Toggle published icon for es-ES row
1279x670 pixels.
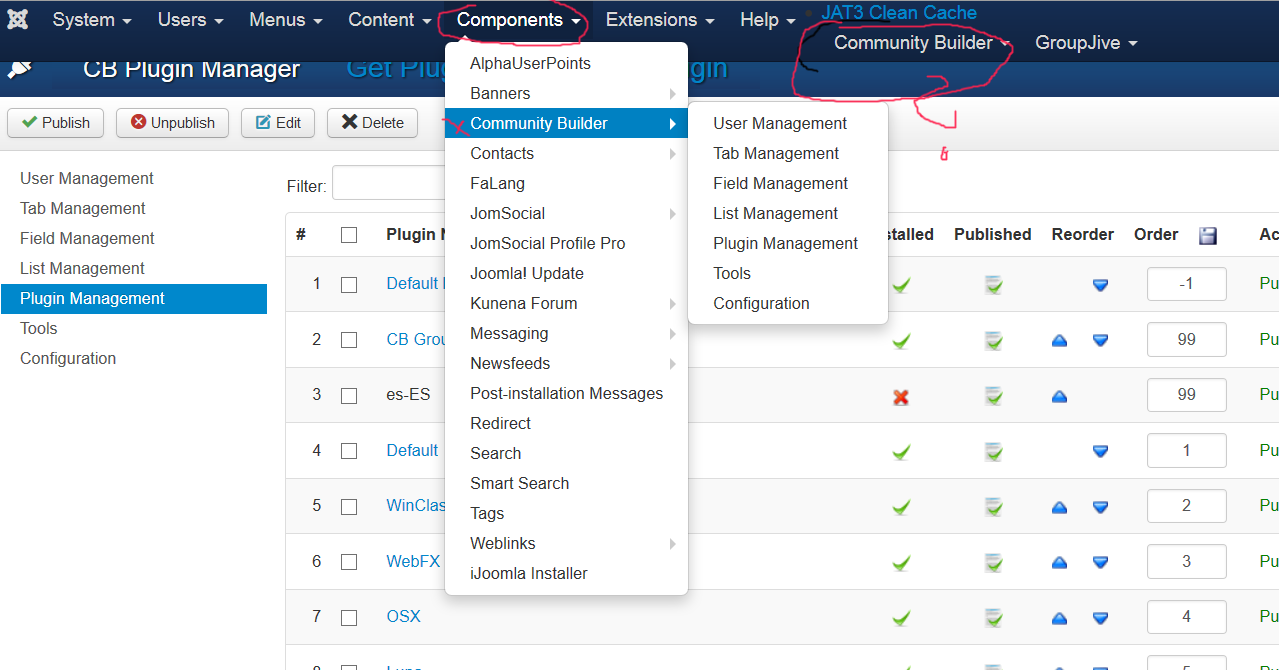tap(993, 395)
